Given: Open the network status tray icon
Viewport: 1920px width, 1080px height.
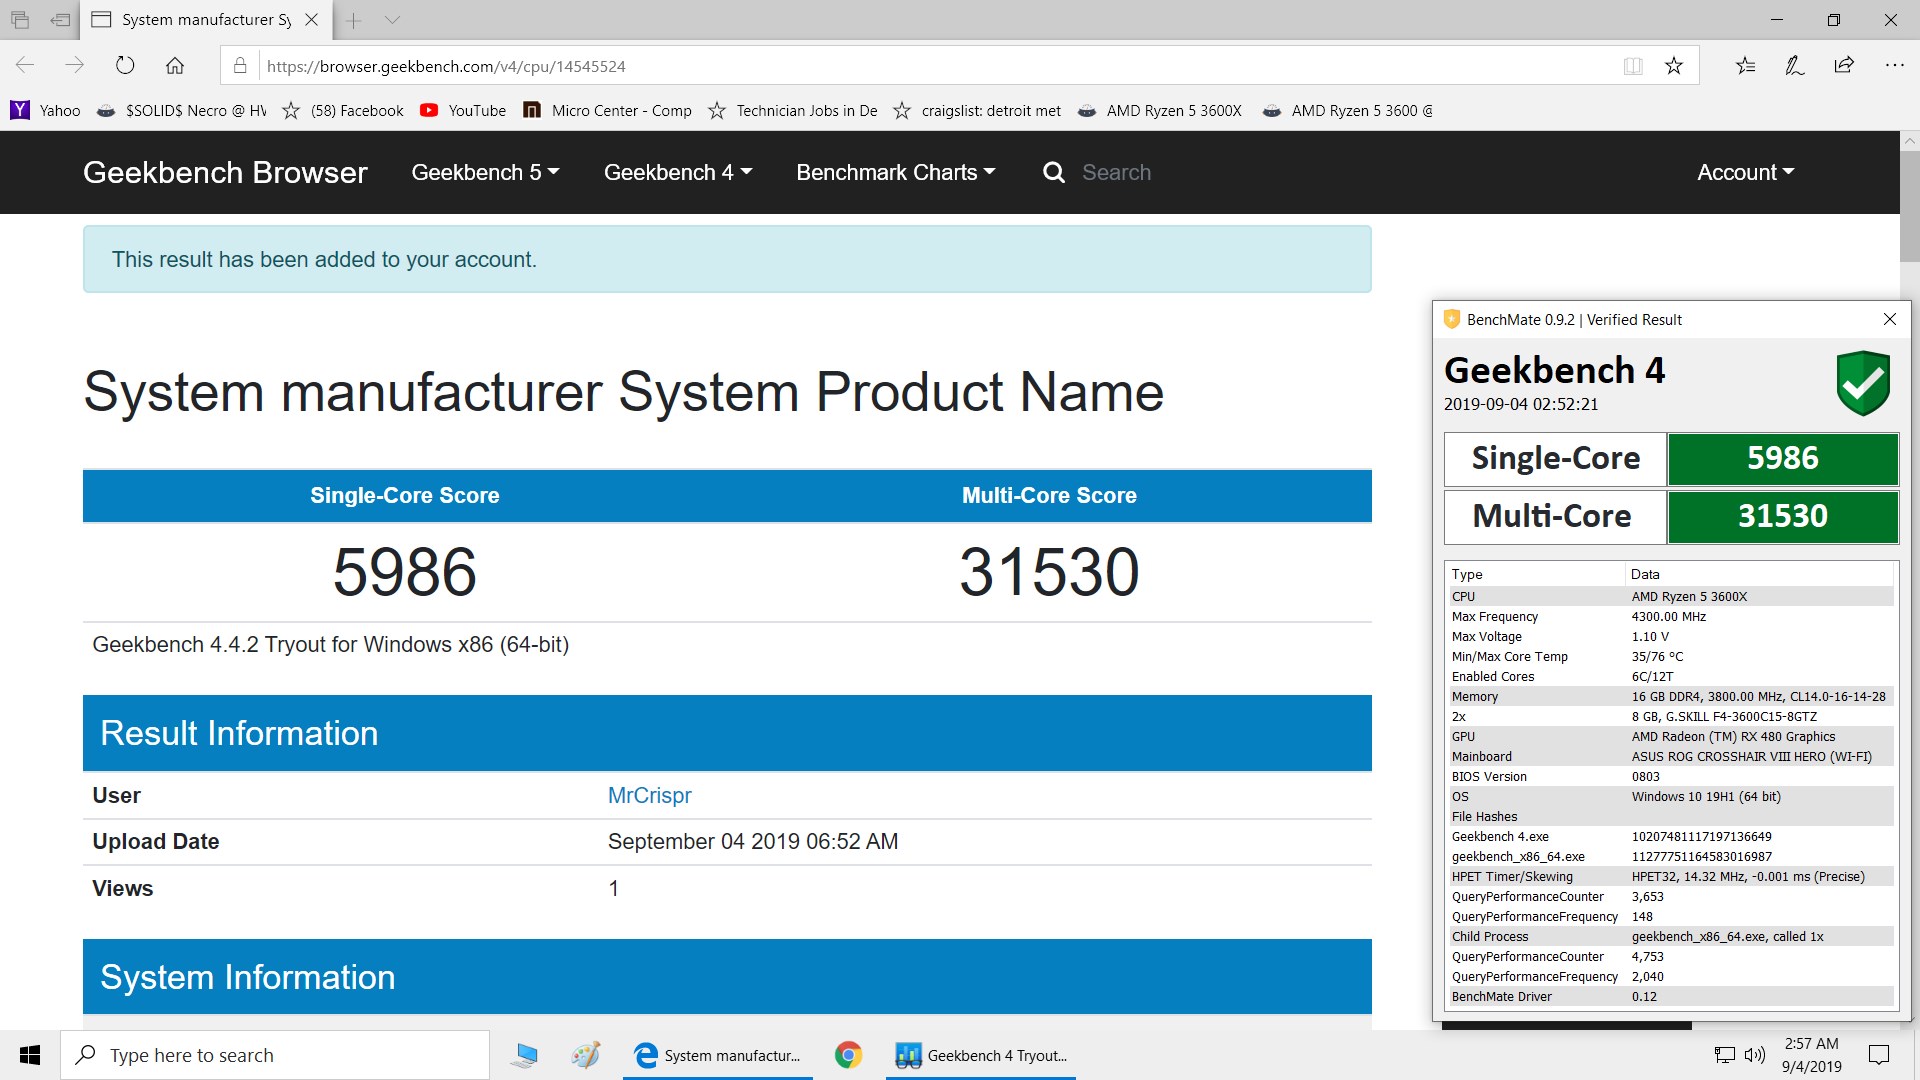Looking at the screenshot, I should tap(1725, 1055).
